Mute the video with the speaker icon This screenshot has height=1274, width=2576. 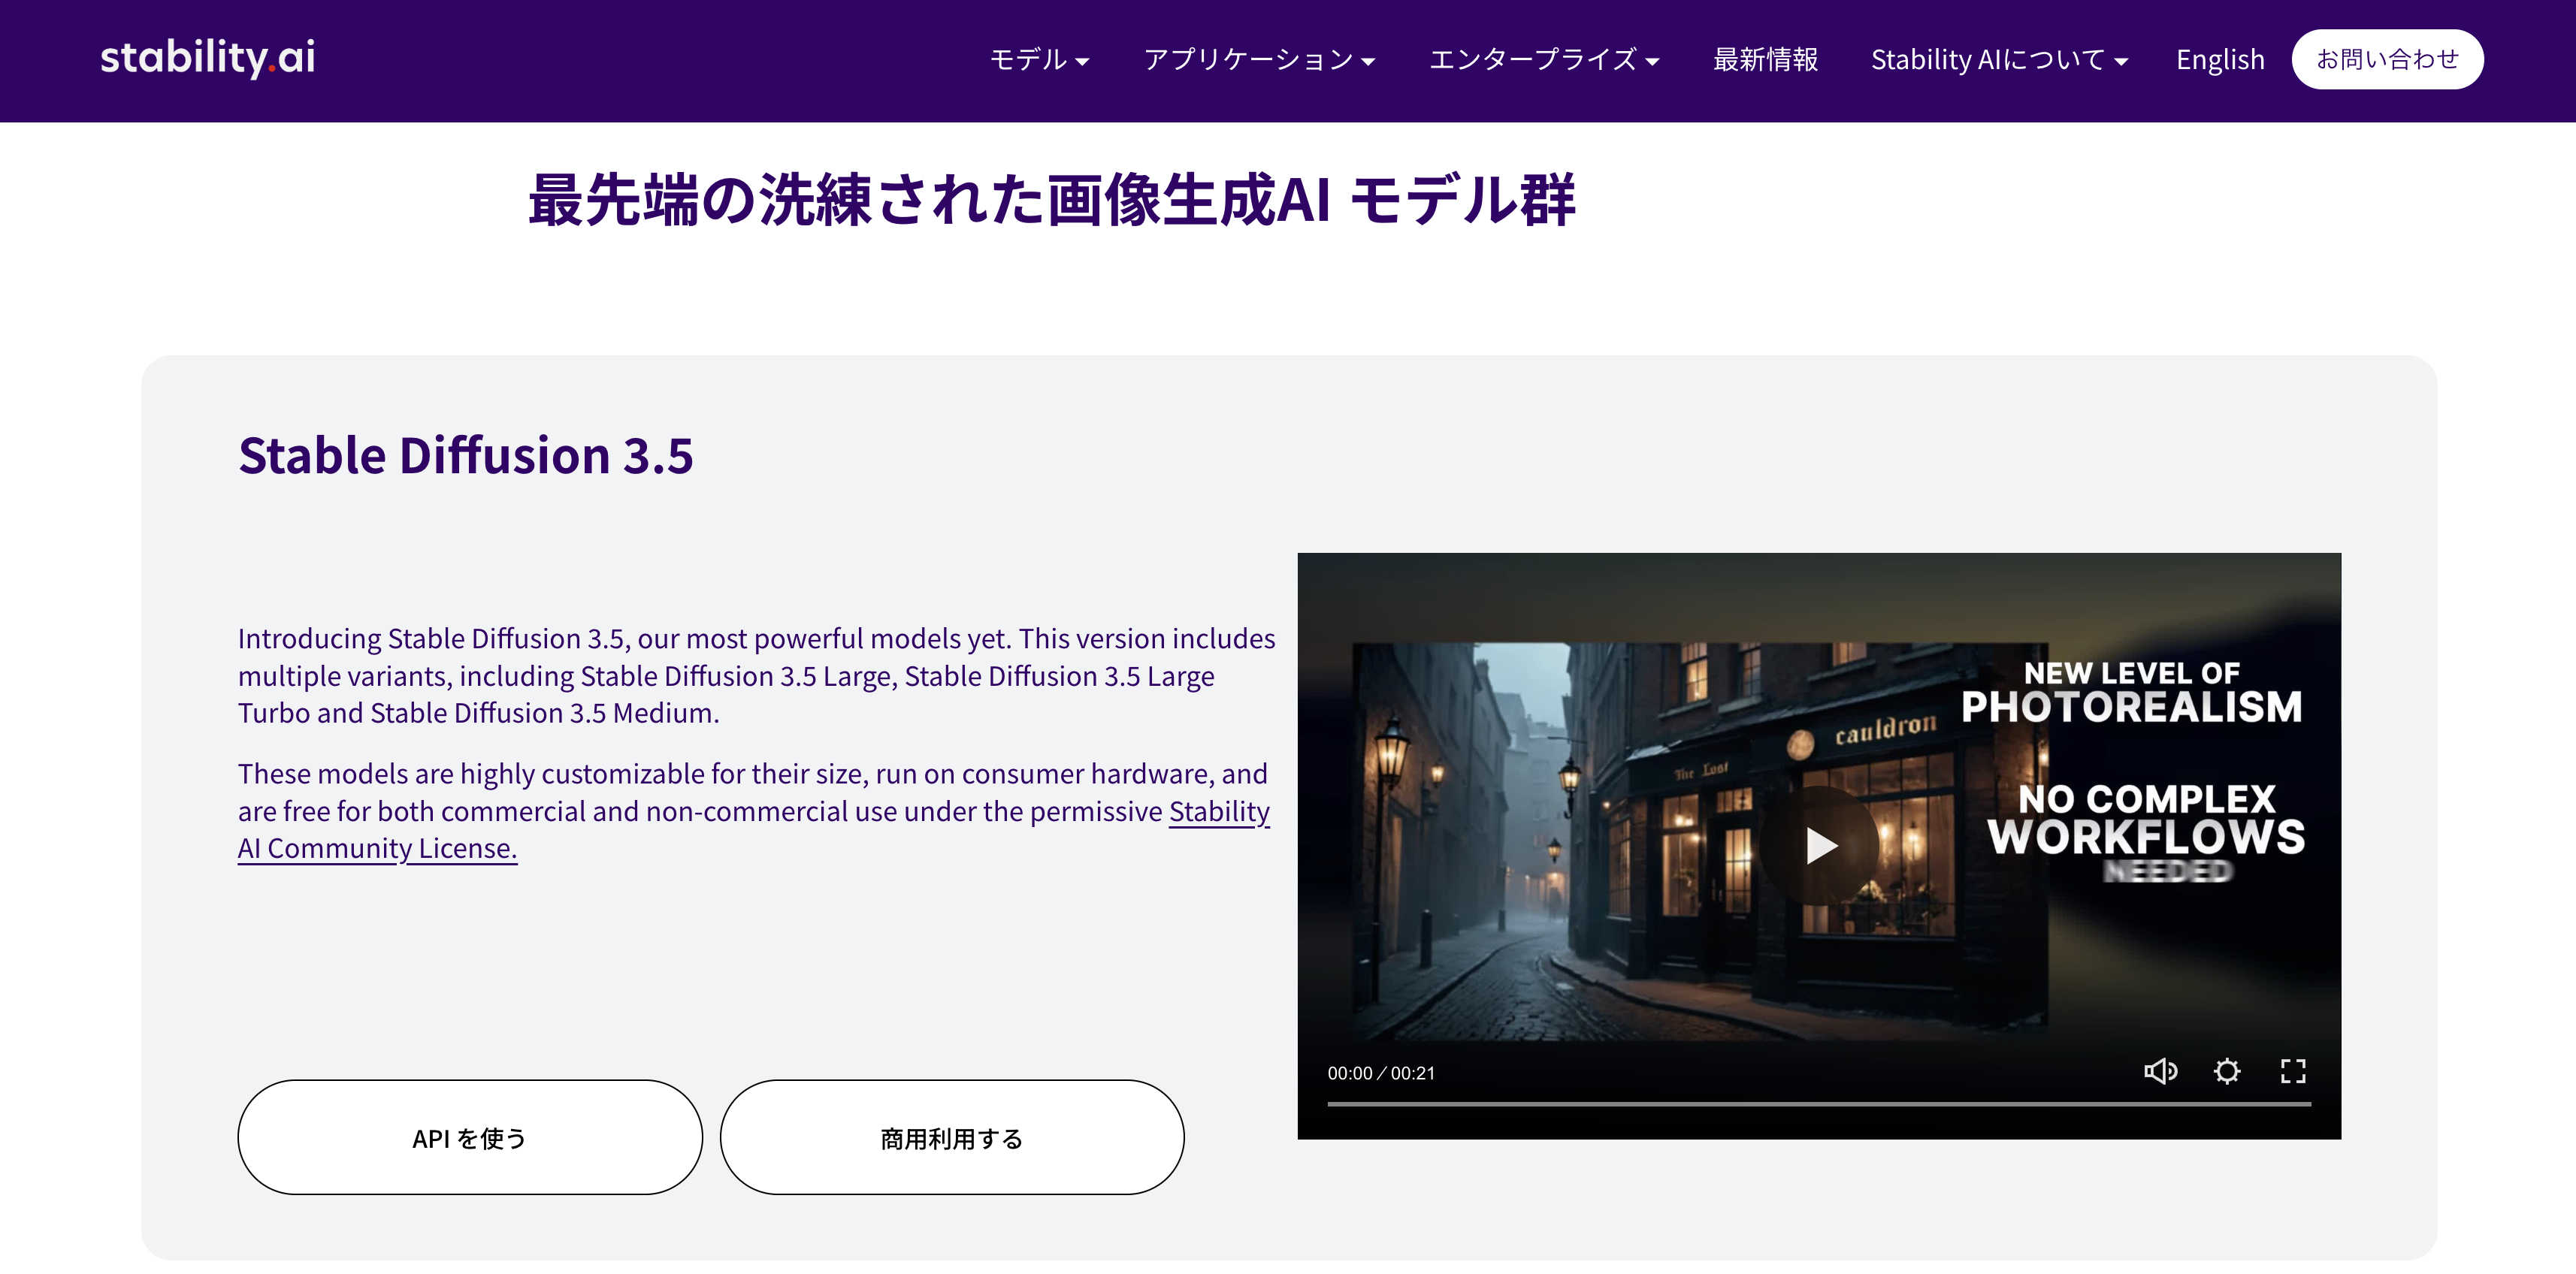tap(2160, 1071)
